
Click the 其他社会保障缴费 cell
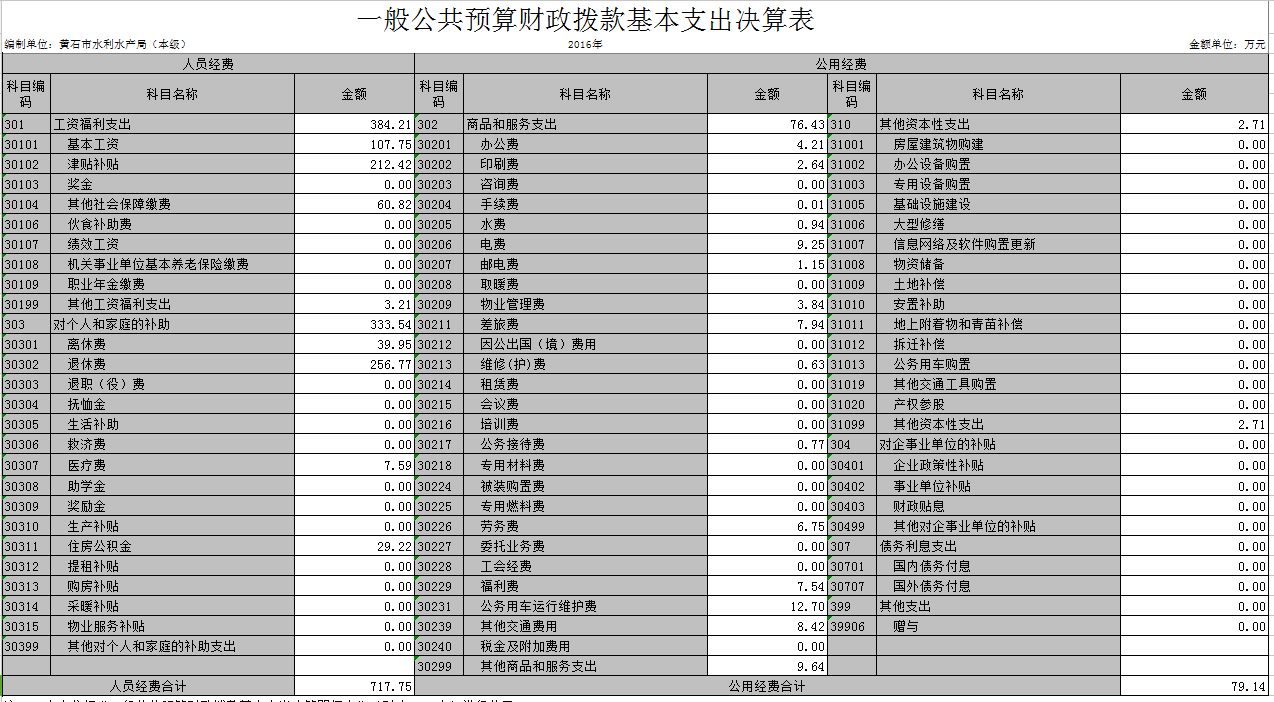[x=173, y=205]
